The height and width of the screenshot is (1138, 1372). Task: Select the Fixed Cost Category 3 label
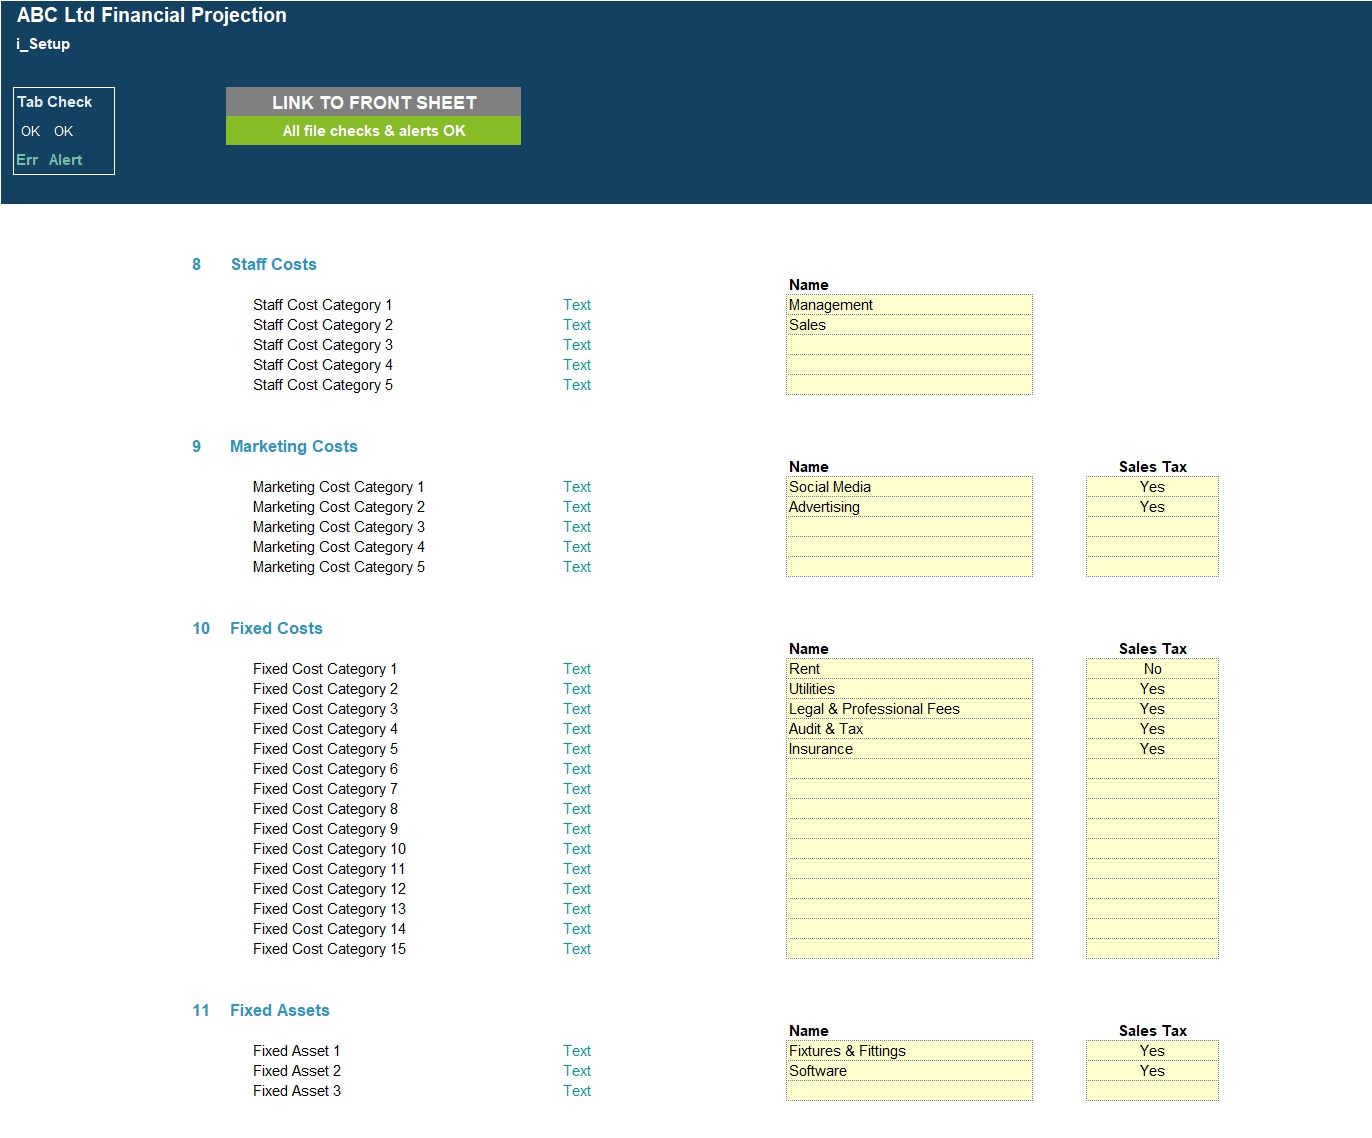click(x=325, y=709)
